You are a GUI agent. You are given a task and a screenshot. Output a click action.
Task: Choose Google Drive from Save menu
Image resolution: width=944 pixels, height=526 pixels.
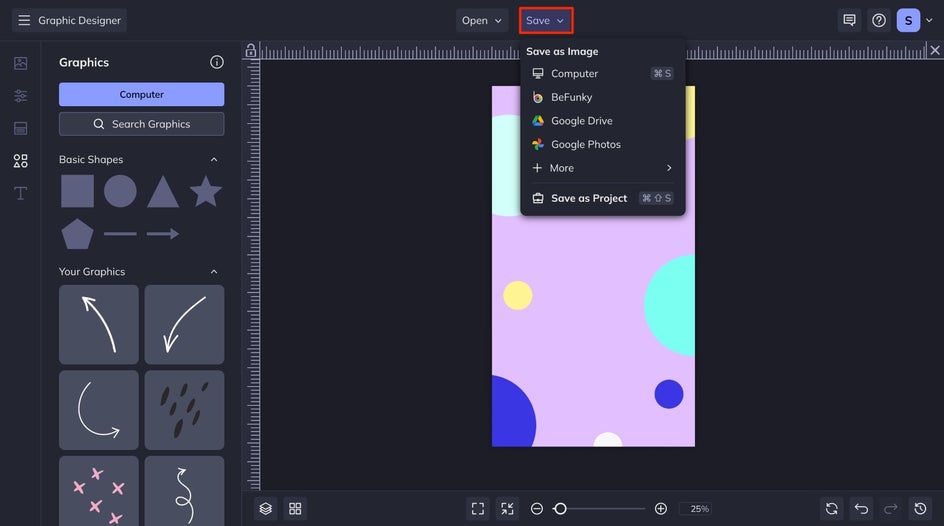(581, 121)
